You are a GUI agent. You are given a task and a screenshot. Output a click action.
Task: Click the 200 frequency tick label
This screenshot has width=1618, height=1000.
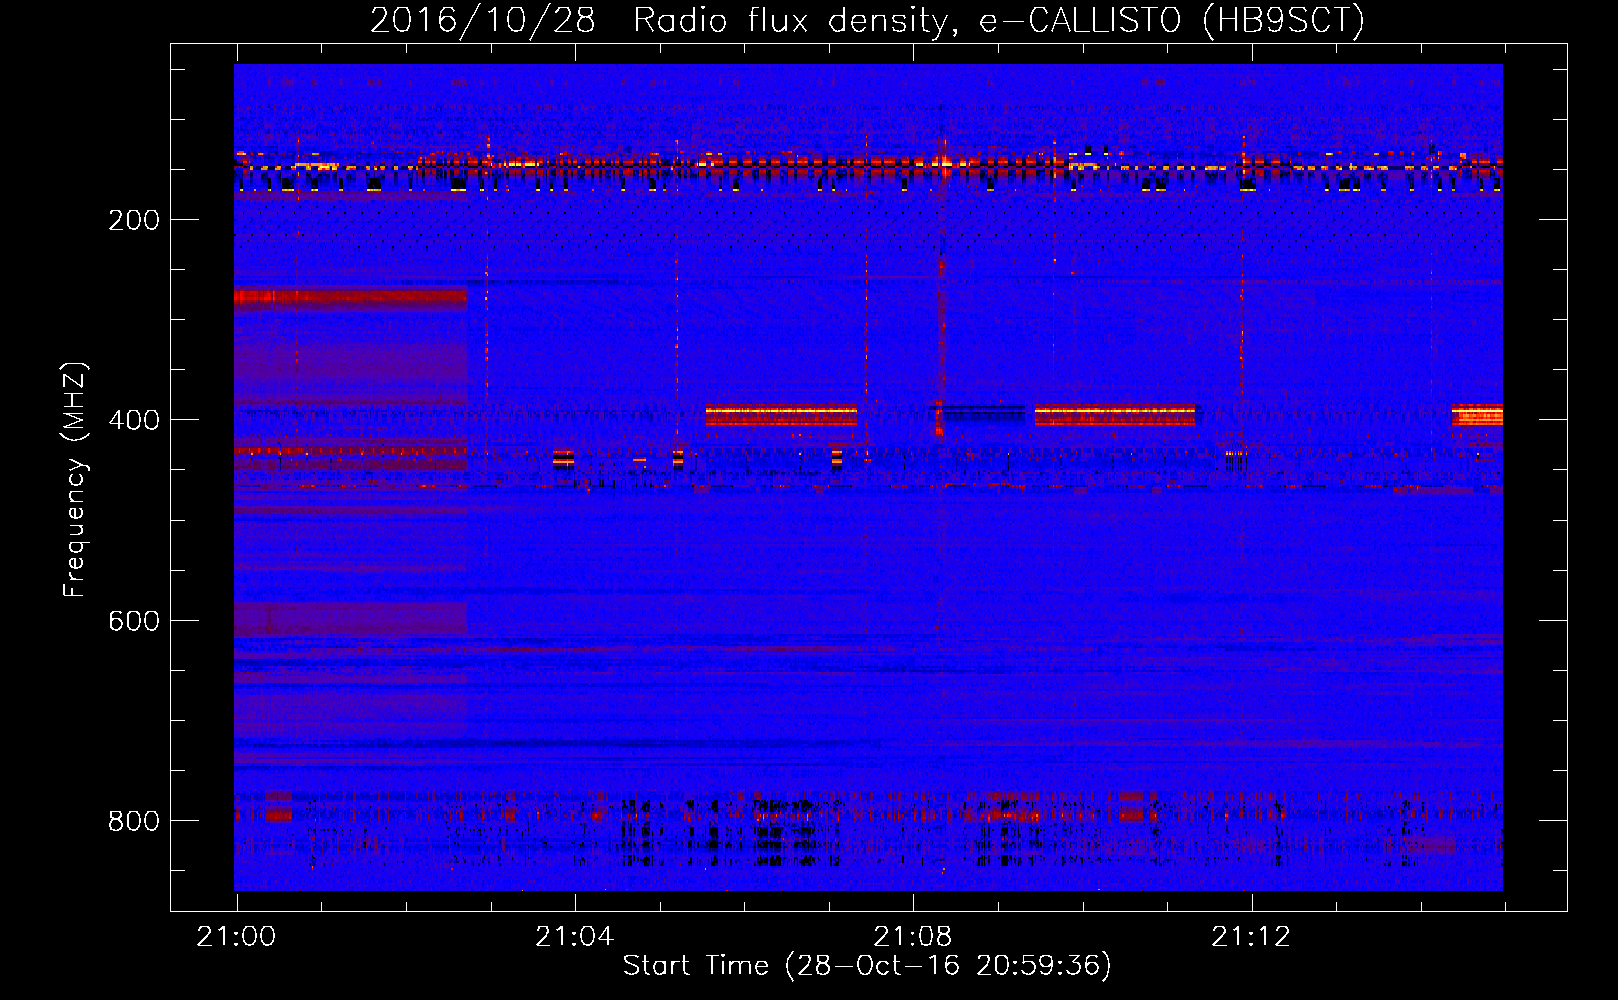134,220
